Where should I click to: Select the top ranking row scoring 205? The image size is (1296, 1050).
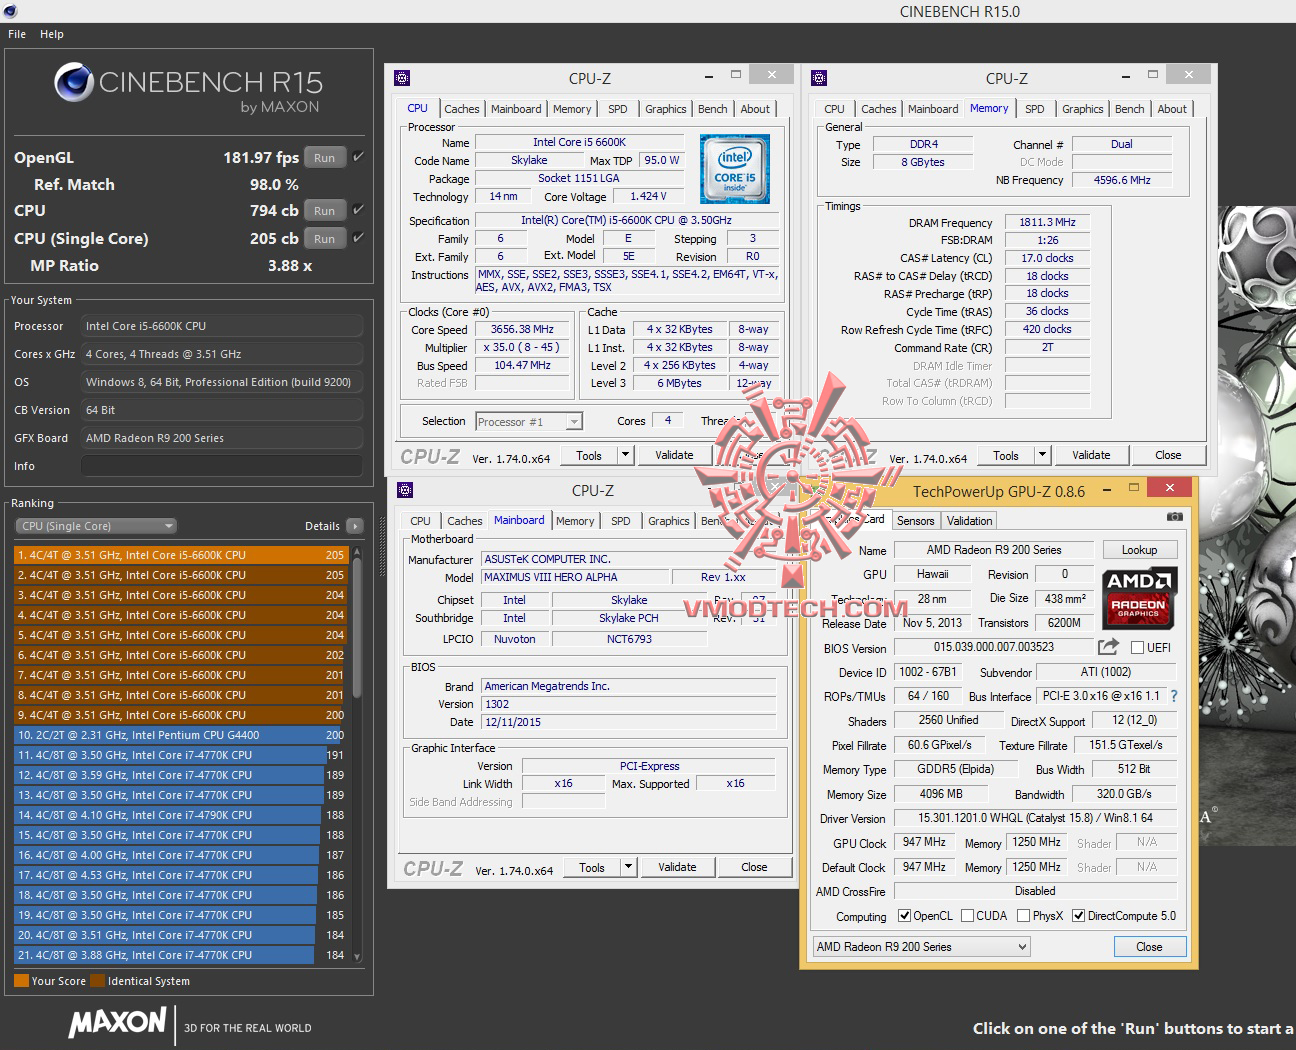(x=180, y=555)
